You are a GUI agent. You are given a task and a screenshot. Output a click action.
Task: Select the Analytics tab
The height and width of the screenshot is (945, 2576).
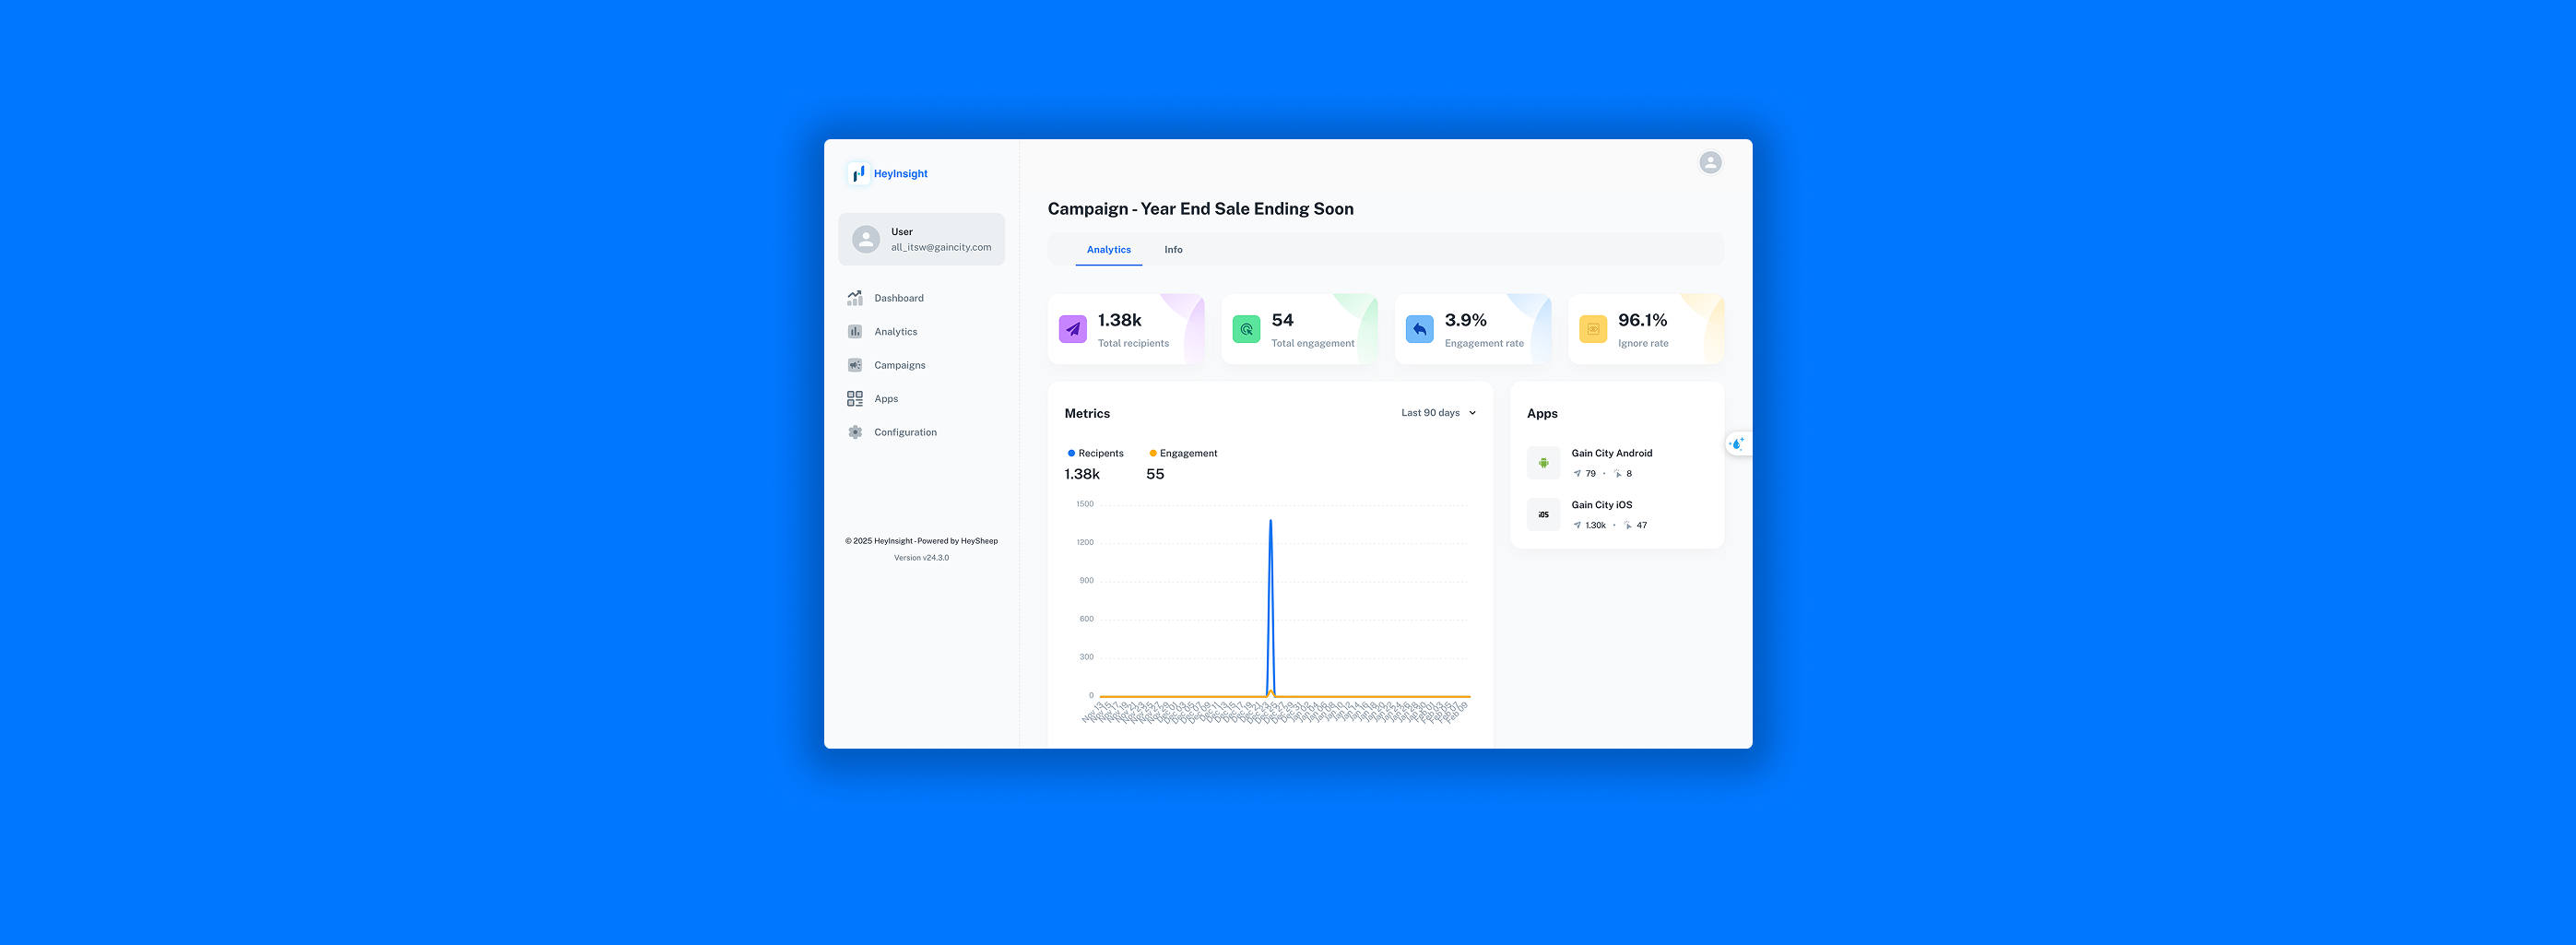(1109, 249)
